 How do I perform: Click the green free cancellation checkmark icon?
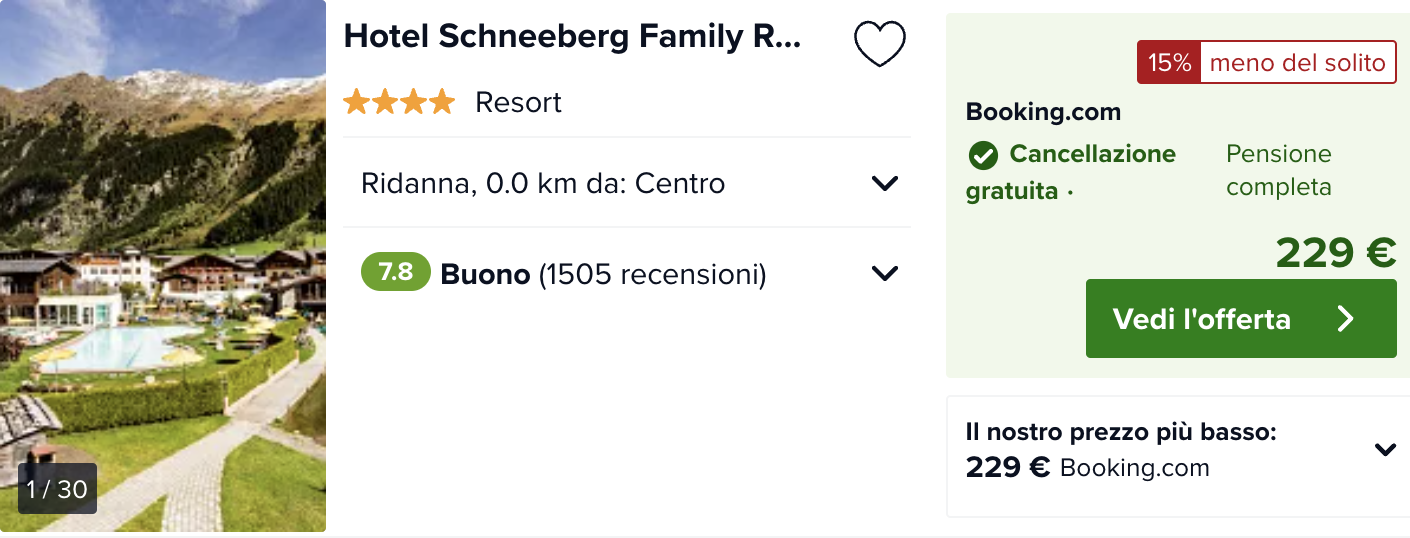[x=983, y=156]
